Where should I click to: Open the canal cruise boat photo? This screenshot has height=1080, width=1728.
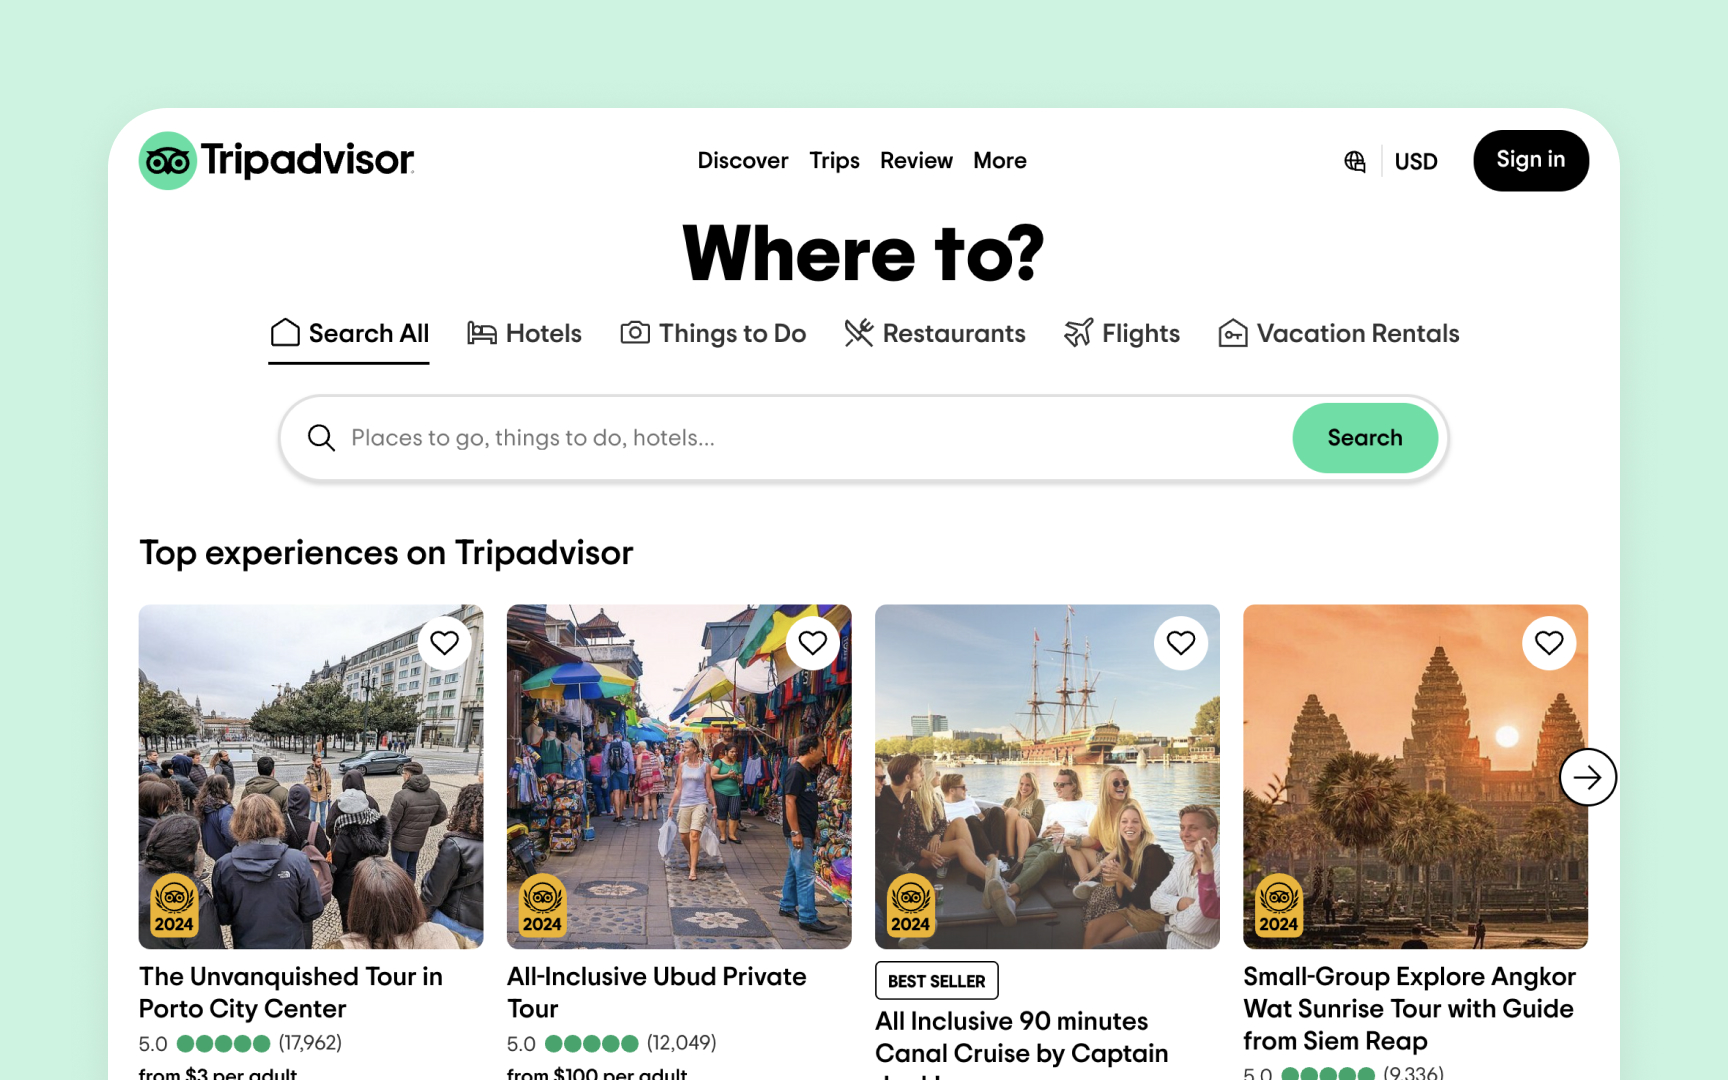point(1047,776)
